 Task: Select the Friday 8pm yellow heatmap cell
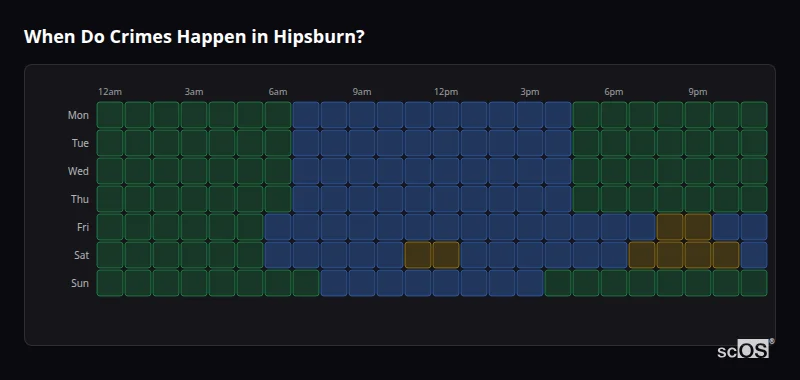tap(670, 227)
